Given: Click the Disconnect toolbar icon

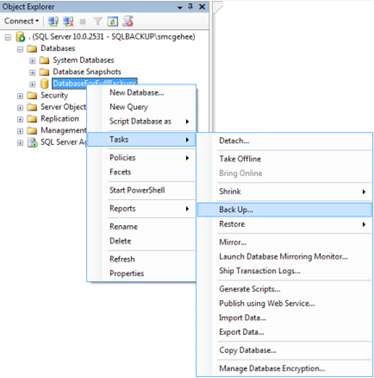Looking at the screenshot, I should coord(68,21).
